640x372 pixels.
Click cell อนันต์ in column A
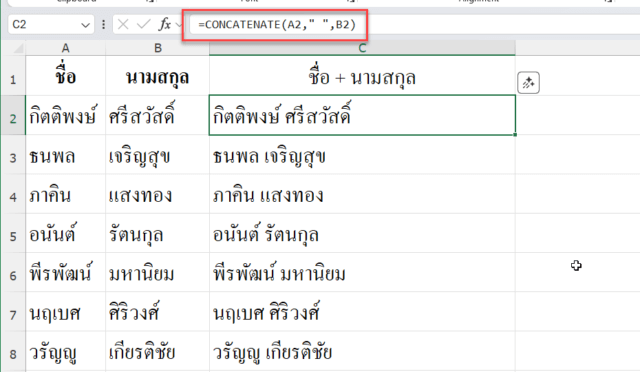click(x=66, y=233)
